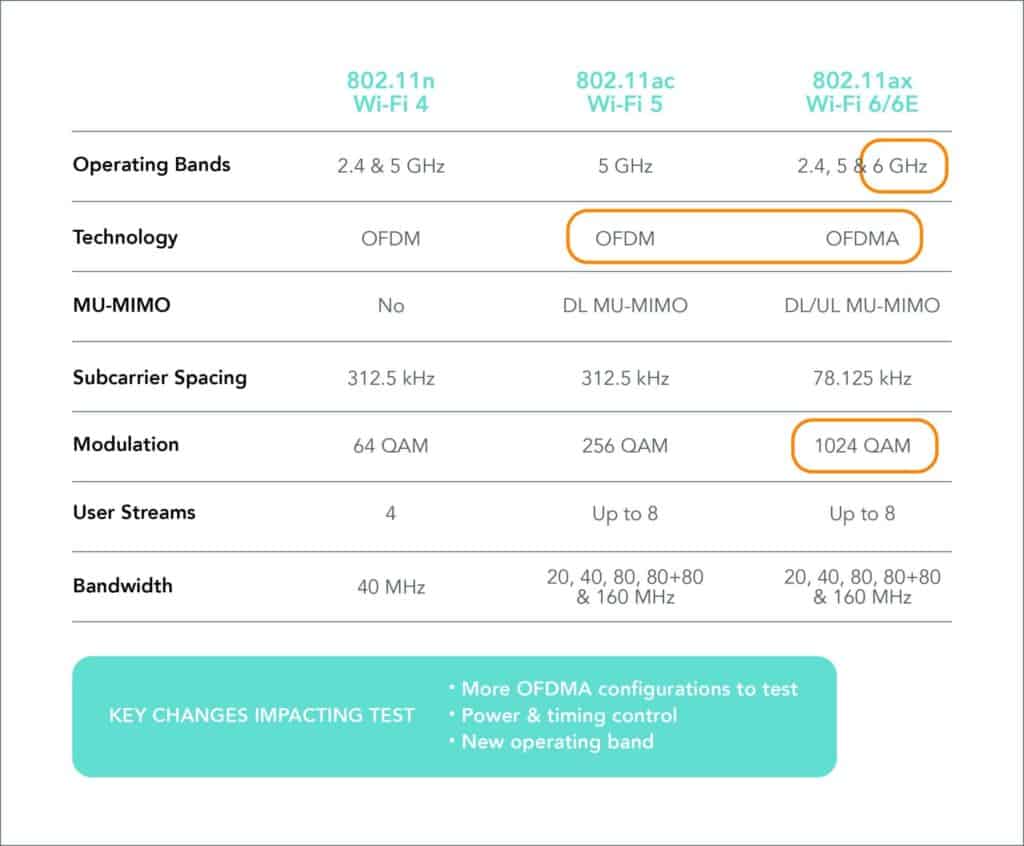Click the 802.11ax Wi-Fi 6/6E column header

862,92
